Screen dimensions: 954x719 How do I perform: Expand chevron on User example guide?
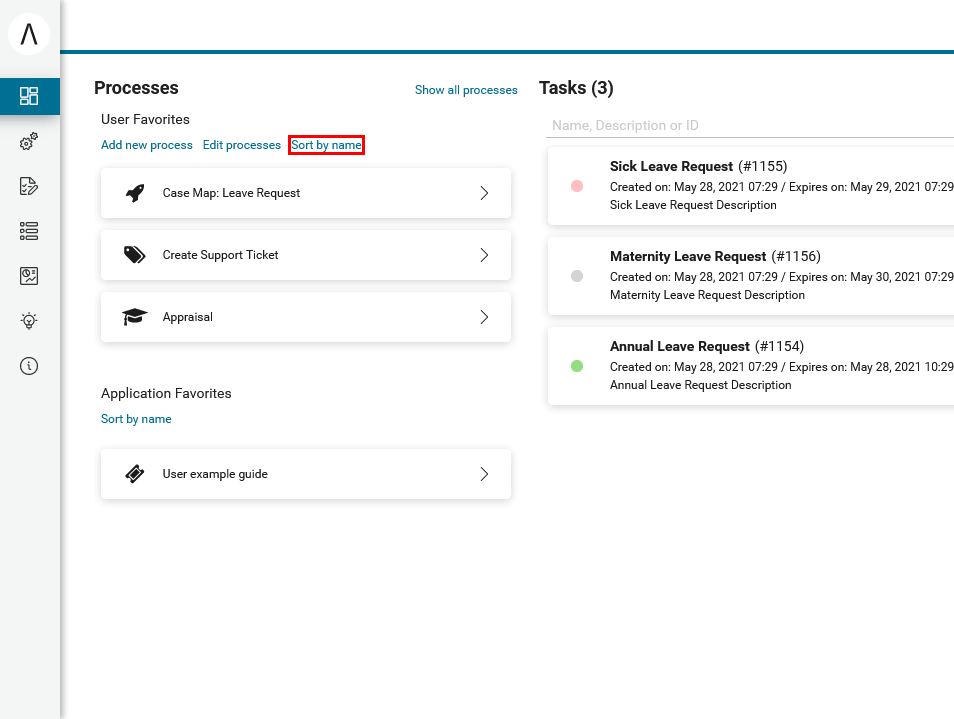pyautogui.click(x=484, y=474)
